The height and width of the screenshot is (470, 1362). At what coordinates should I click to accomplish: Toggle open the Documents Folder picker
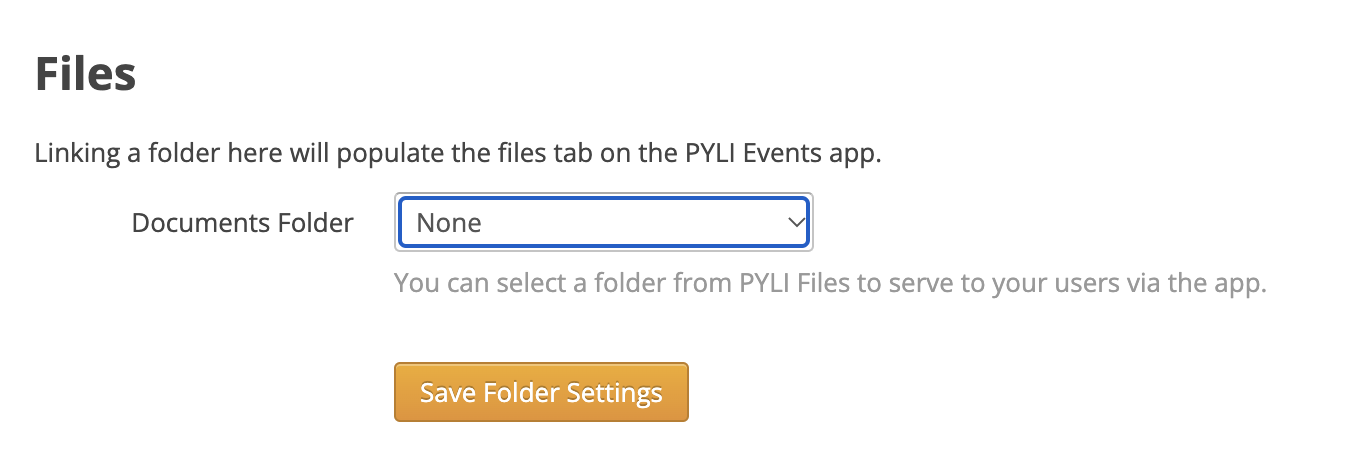pyautogui.click(x=603, y=222)
